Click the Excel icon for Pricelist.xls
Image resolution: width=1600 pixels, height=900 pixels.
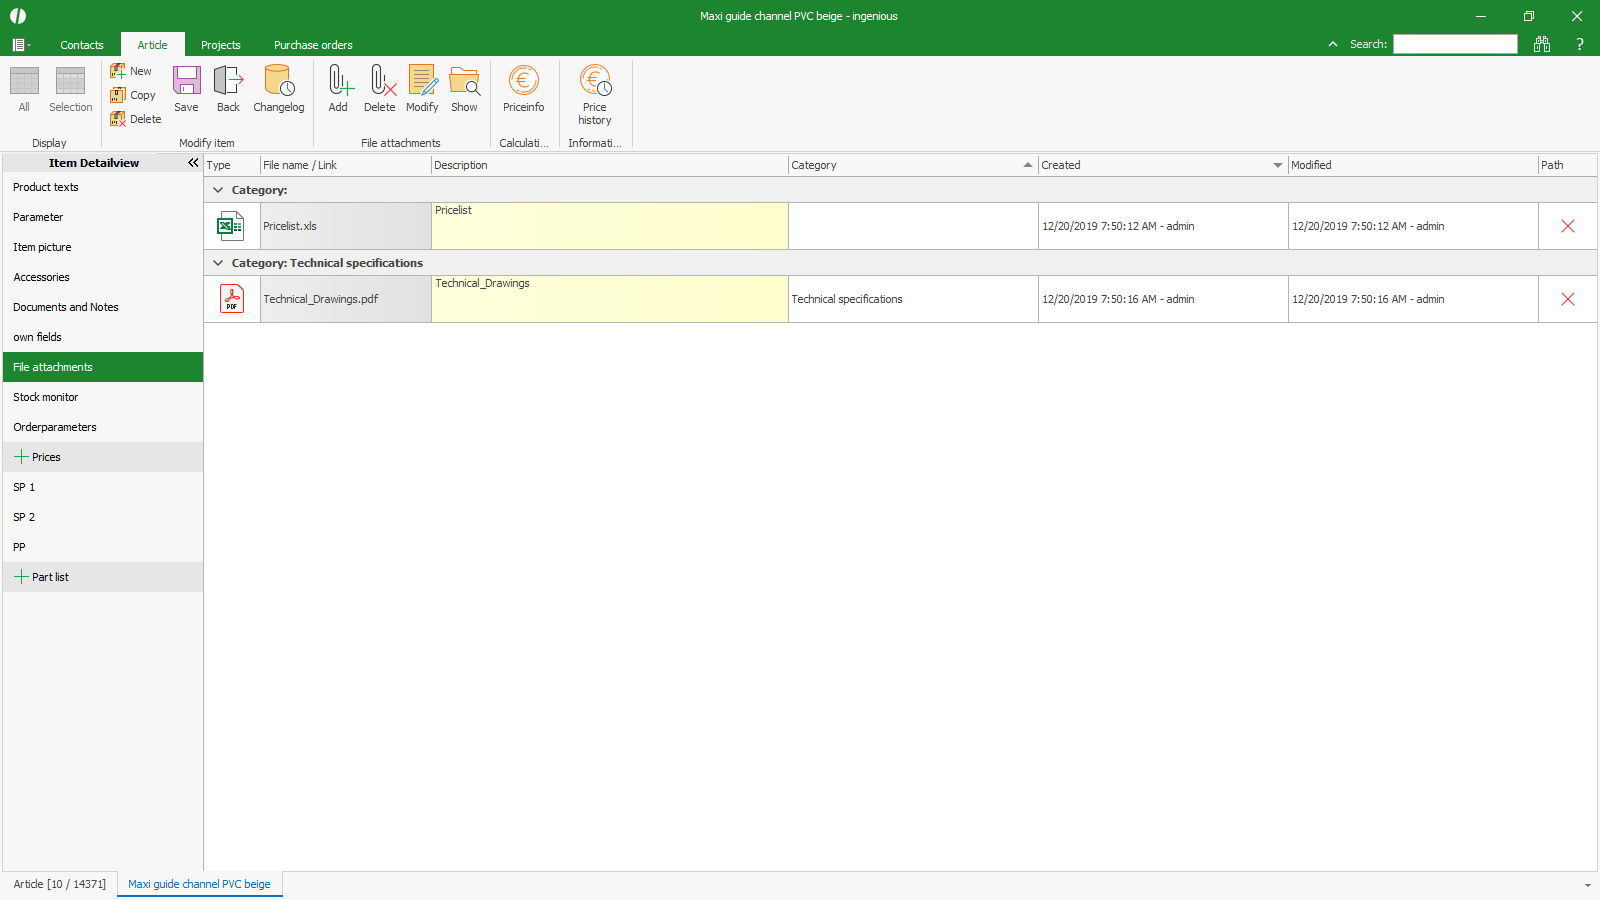pyautogui.click(x=231, y=226)
